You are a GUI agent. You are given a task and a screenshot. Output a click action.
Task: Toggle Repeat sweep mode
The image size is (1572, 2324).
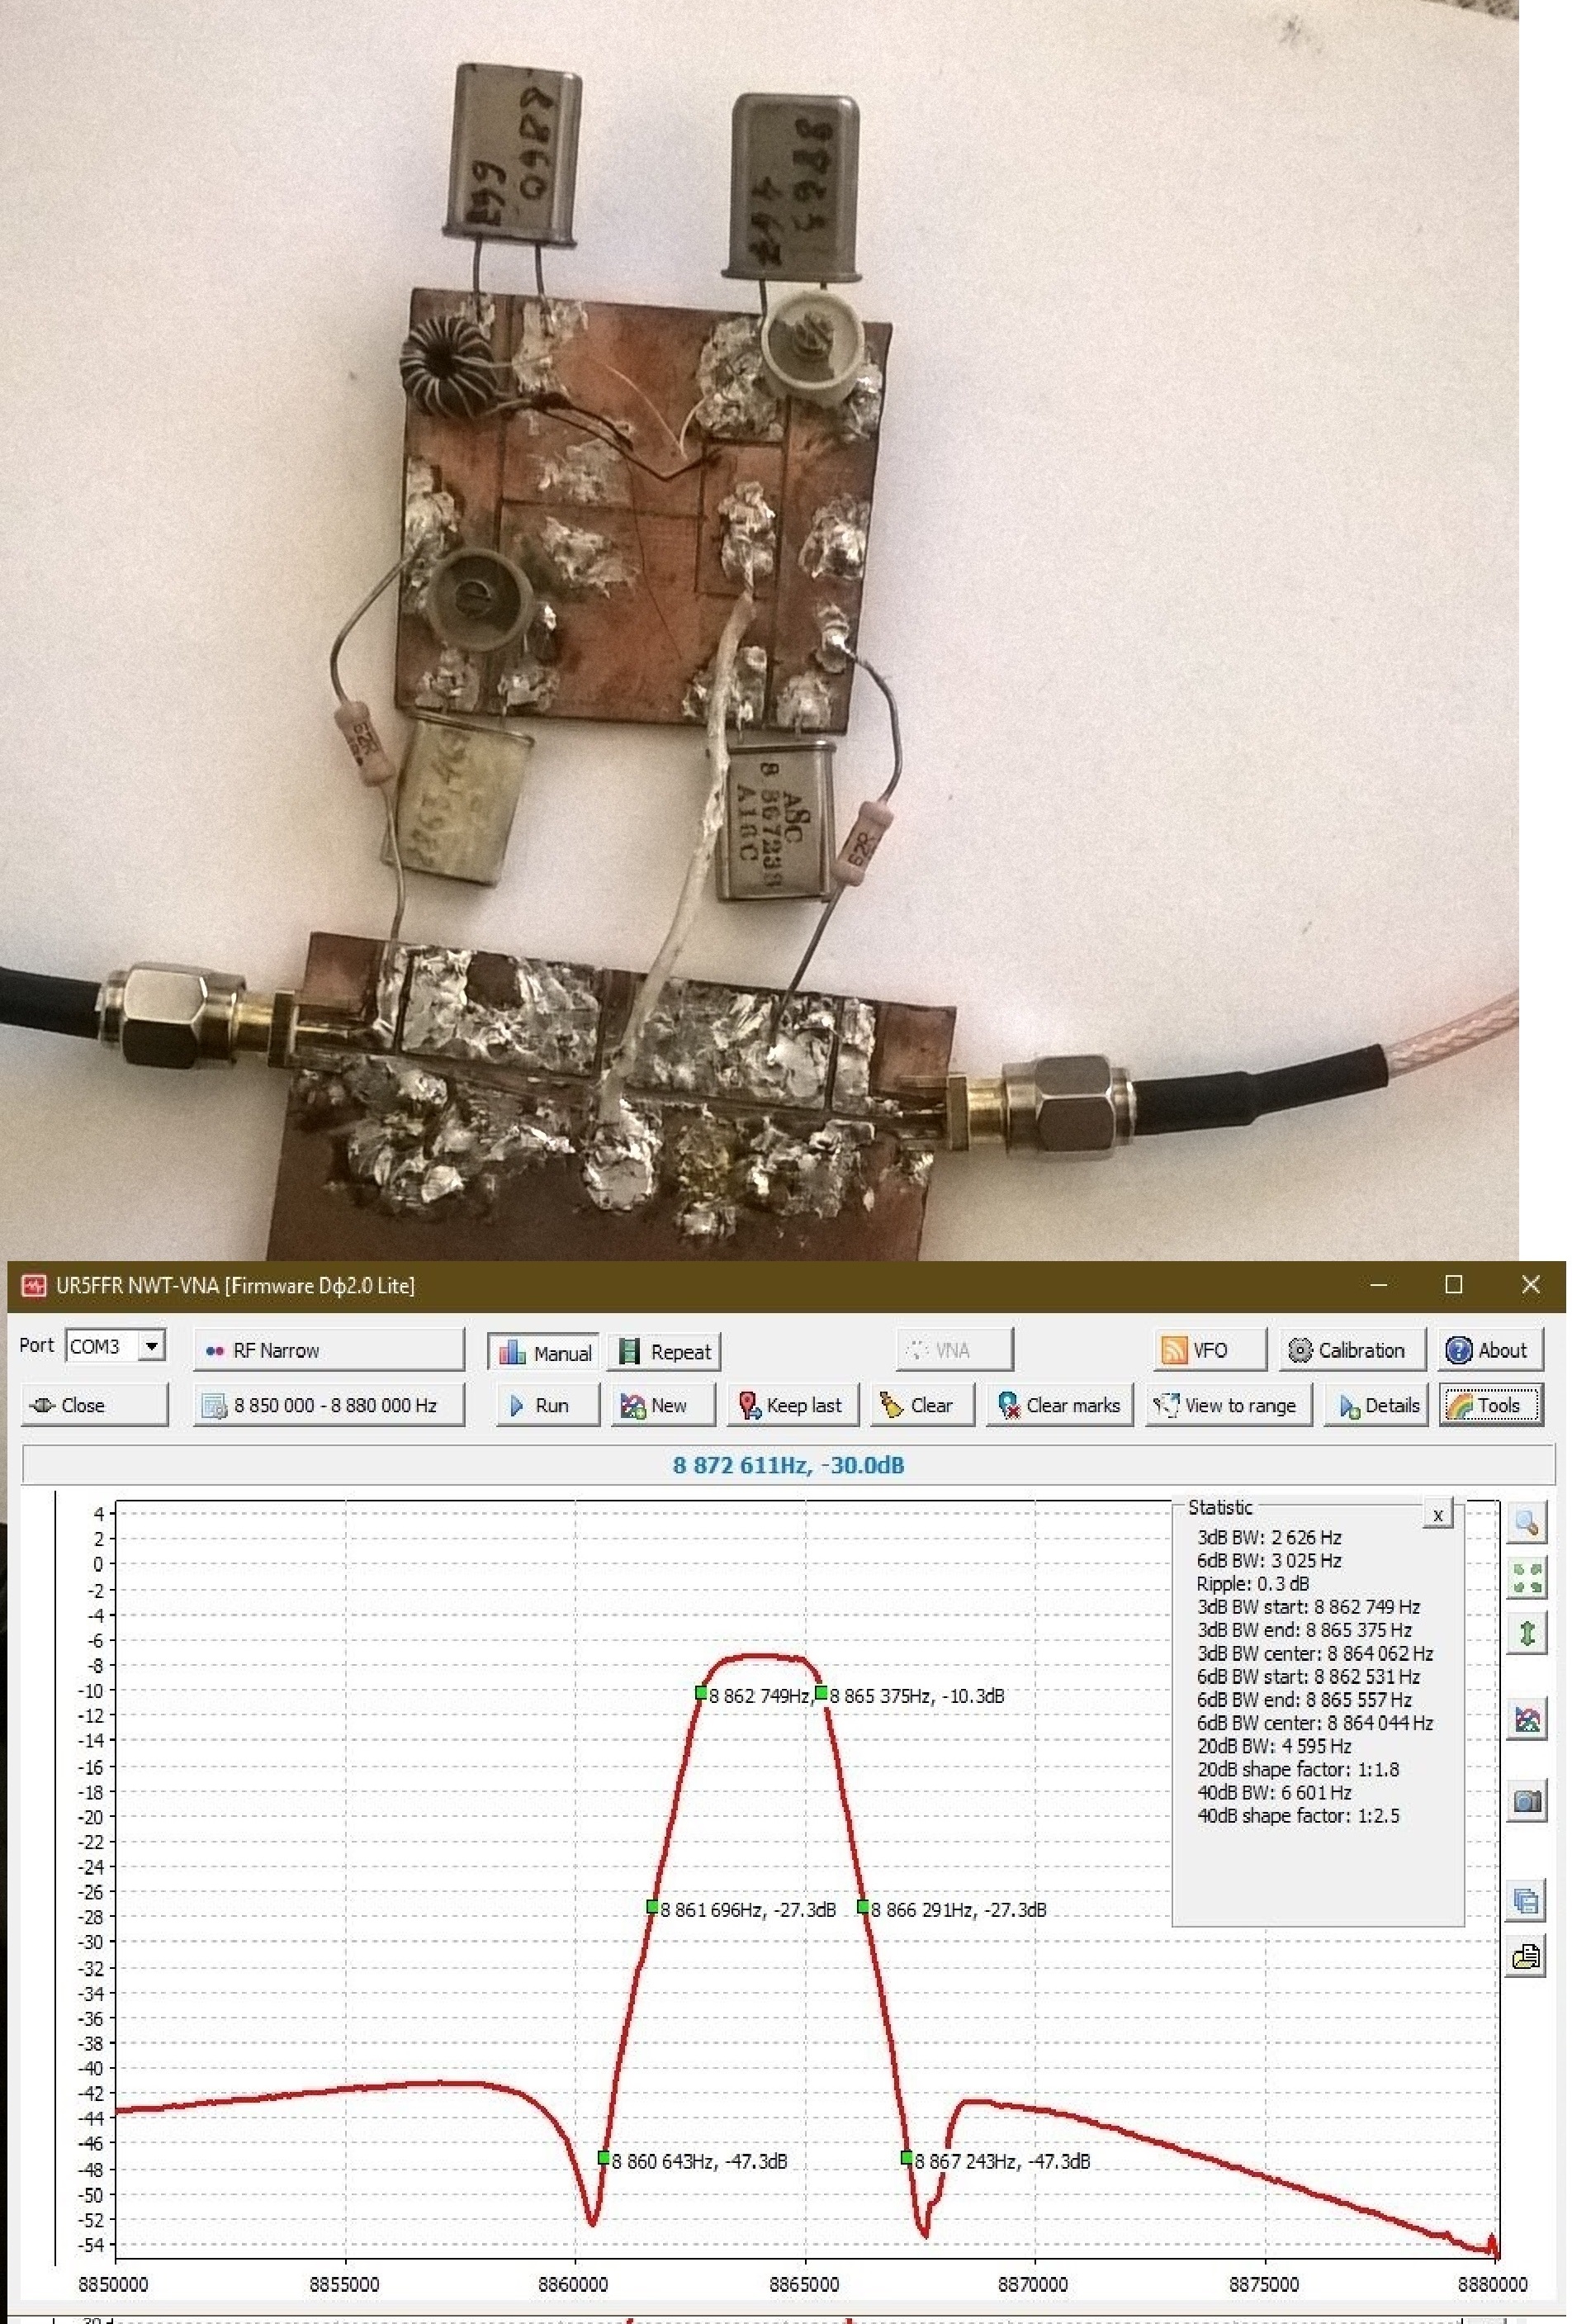tap(664, 1352)
